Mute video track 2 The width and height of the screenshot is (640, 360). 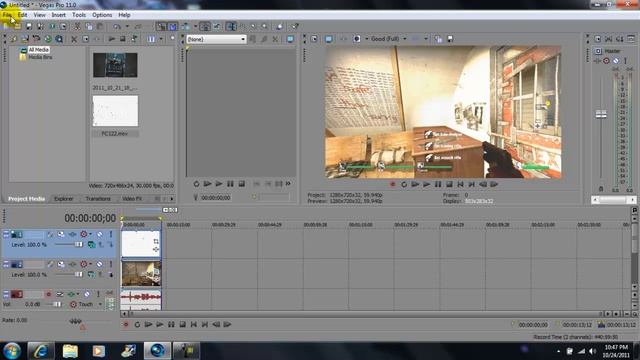click(x=99, y=264)
